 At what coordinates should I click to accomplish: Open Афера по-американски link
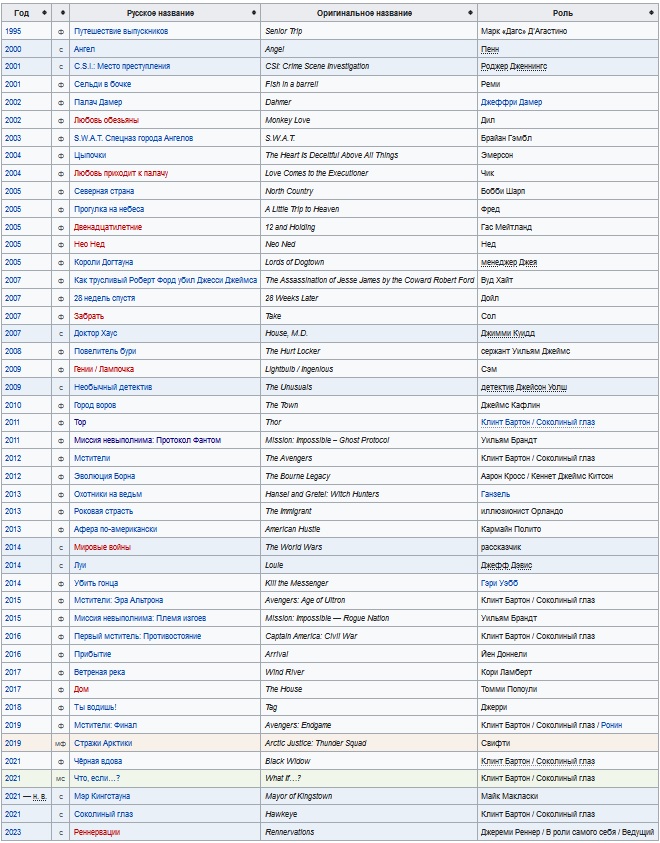[115, 529]
